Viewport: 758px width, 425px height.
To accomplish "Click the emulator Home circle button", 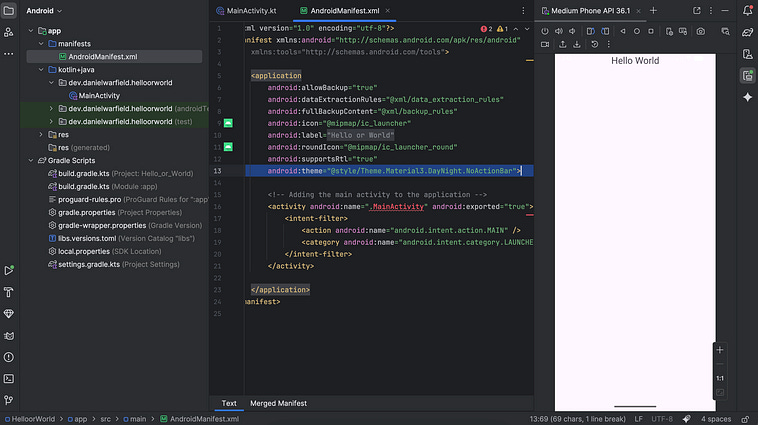I will pyautogui.click(x=637, y=31).
